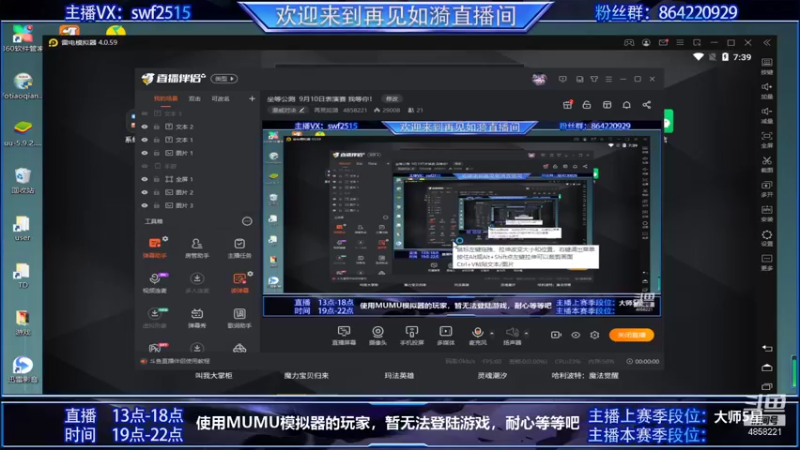The image size is (800, 450).
Task: Open the 弹幕秀 tool
Action: pyautogui.click(x=196, y=317)
